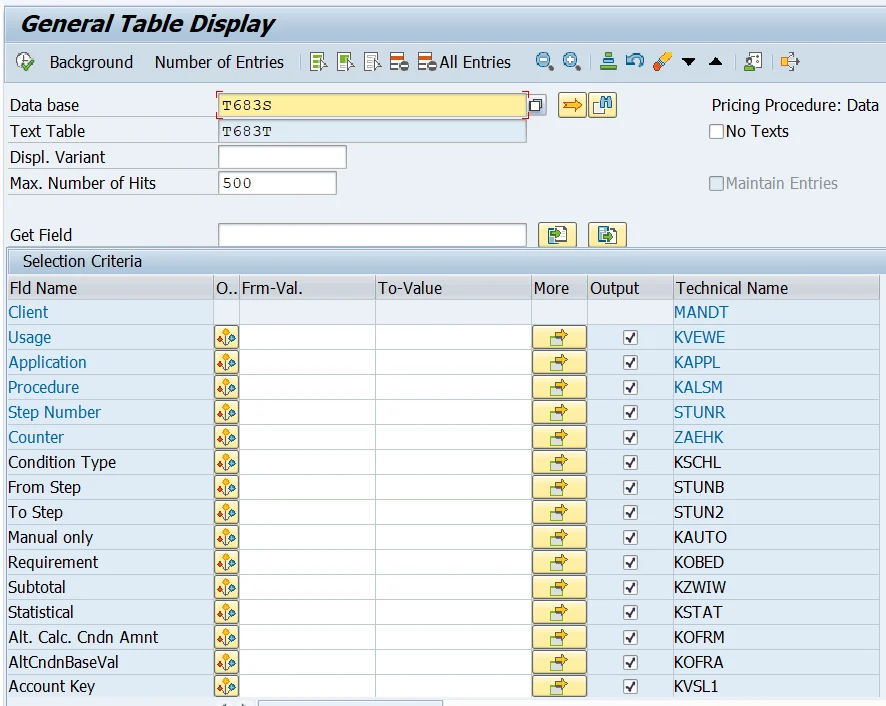This screenshot has height=706, width=886.
Task: Click the zoom out magnifier icon
Action: 544,61
